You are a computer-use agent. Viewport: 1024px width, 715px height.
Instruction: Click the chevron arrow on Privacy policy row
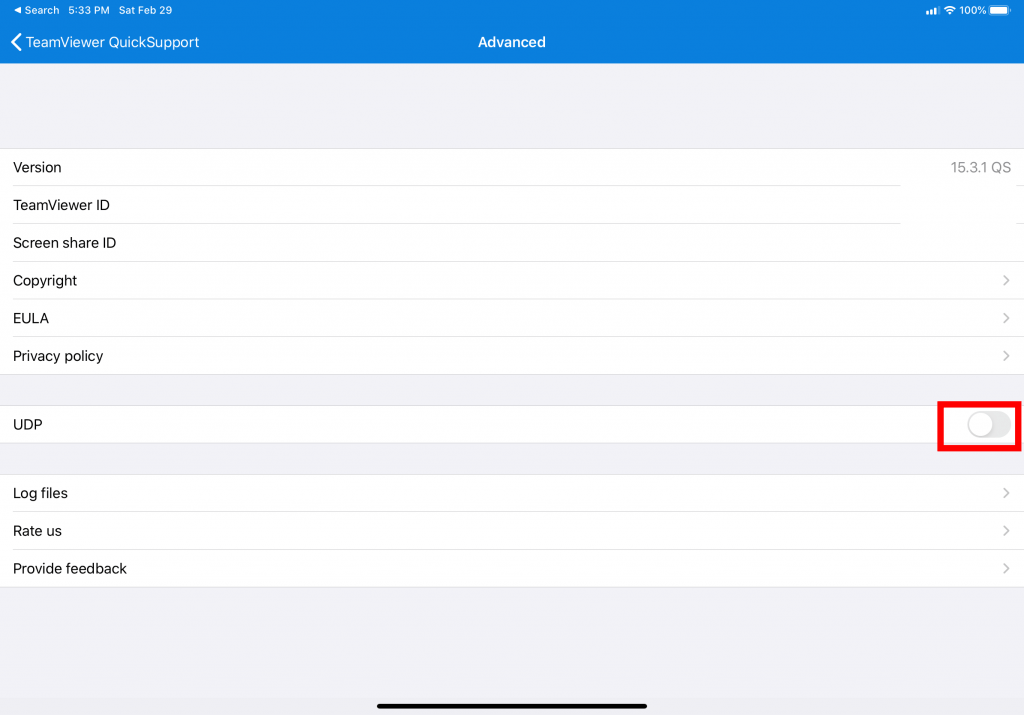click(x=1006, y=356)
